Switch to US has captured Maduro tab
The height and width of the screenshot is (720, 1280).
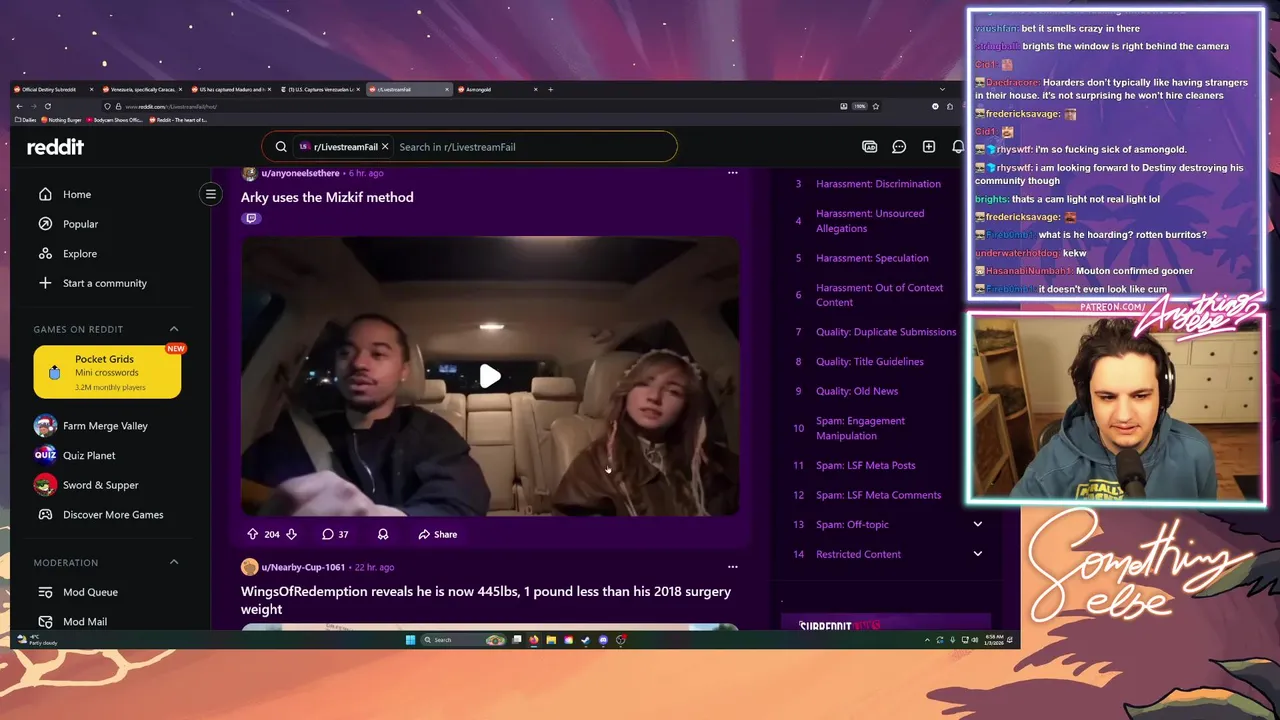coord(232,89)
